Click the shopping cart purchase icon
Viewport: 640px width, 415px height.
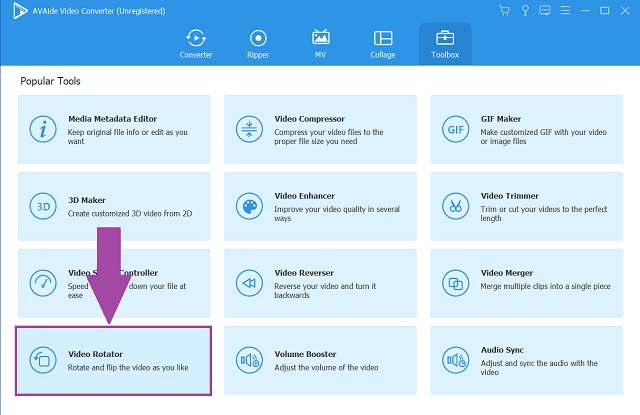[x=504, y=10]
